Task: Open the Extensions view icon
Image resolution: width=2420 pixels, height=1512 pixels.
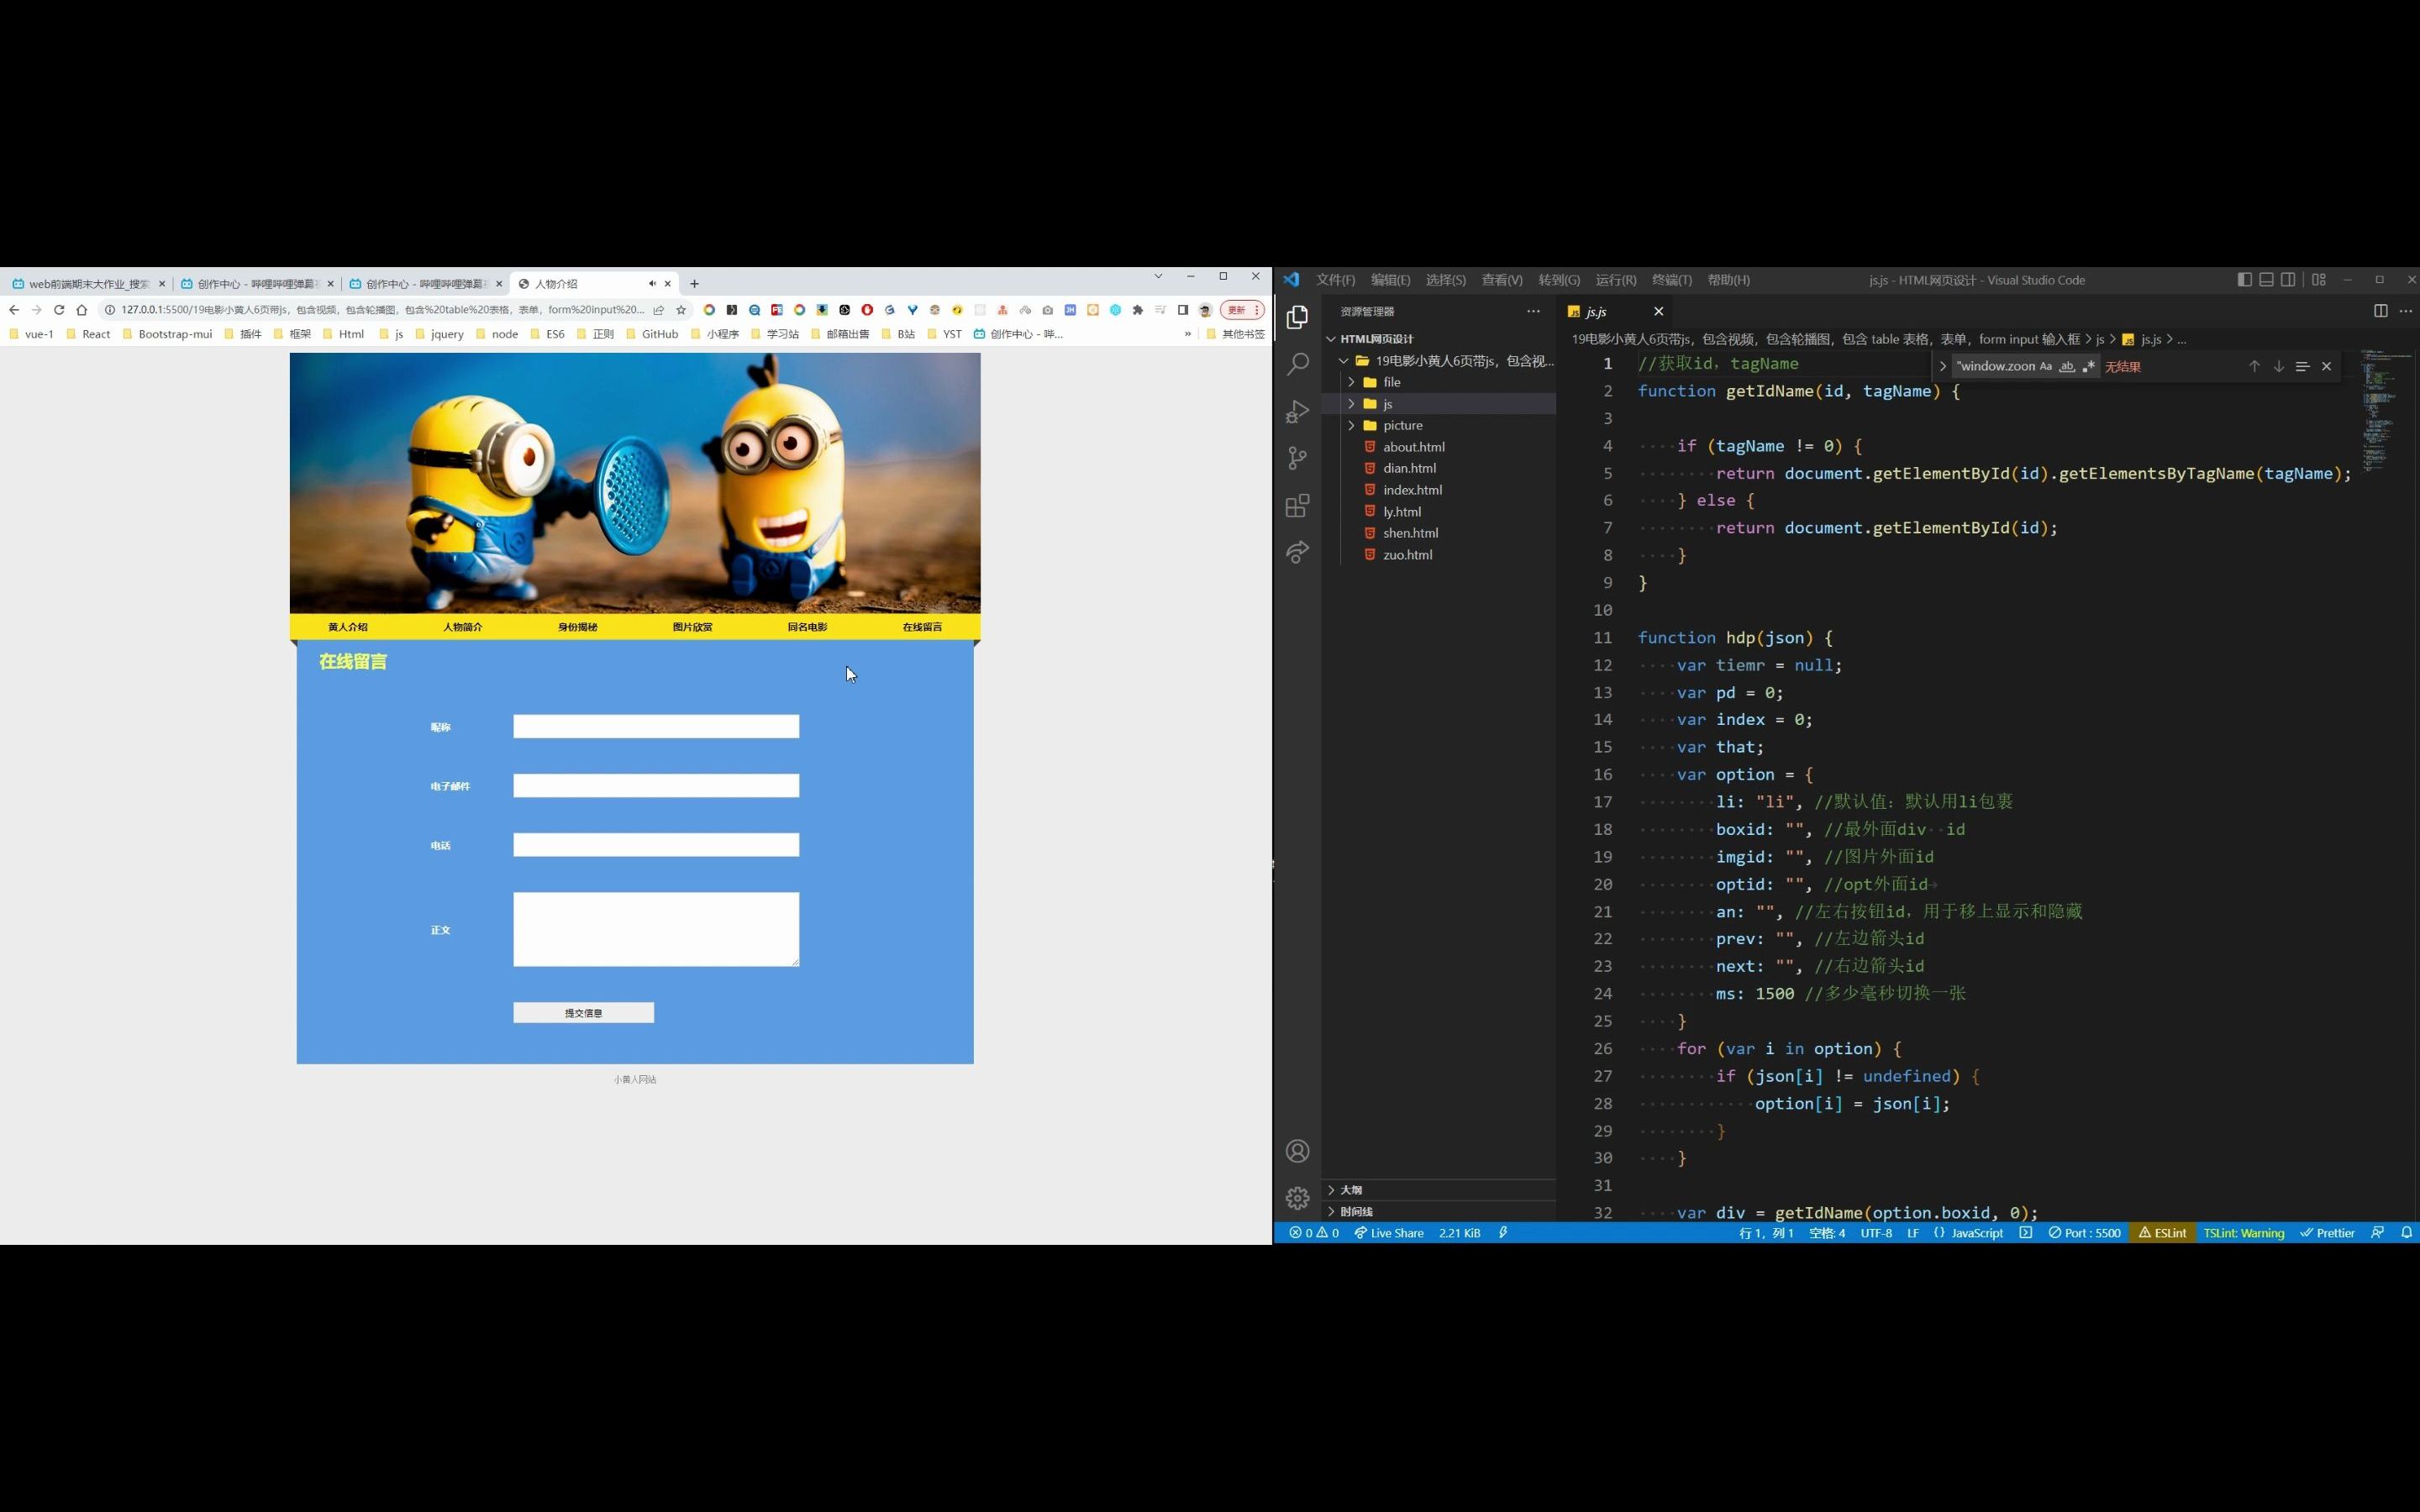Action: [1297, 506]
